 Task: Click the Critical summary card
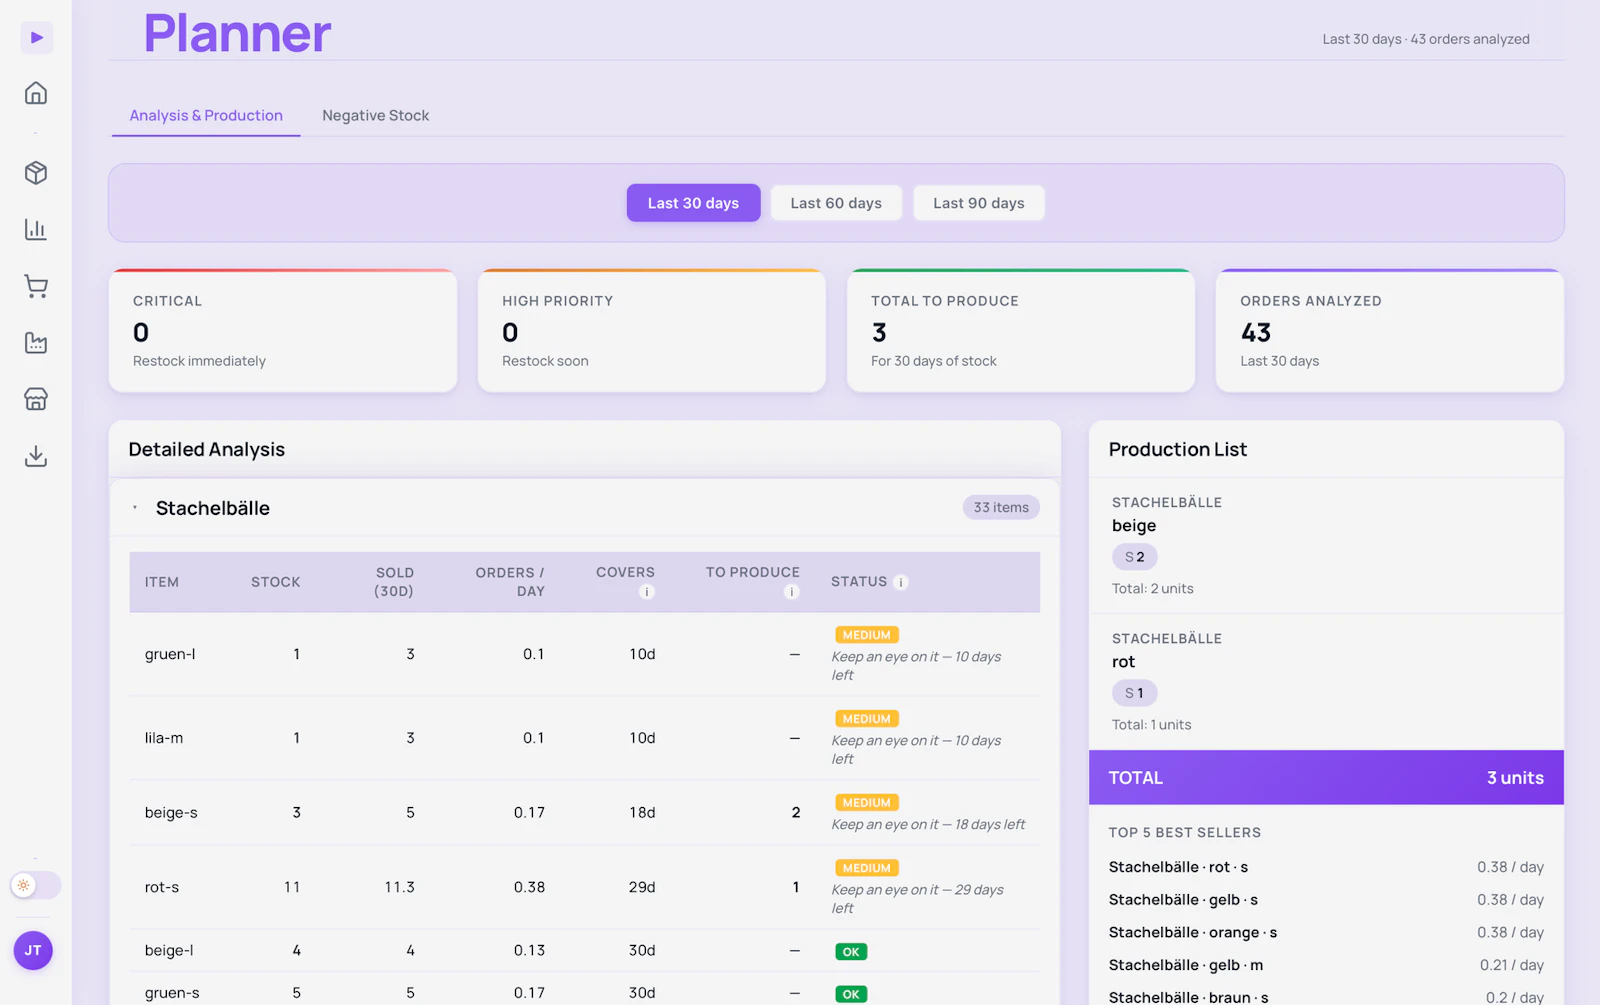click(x=283, y=330)
